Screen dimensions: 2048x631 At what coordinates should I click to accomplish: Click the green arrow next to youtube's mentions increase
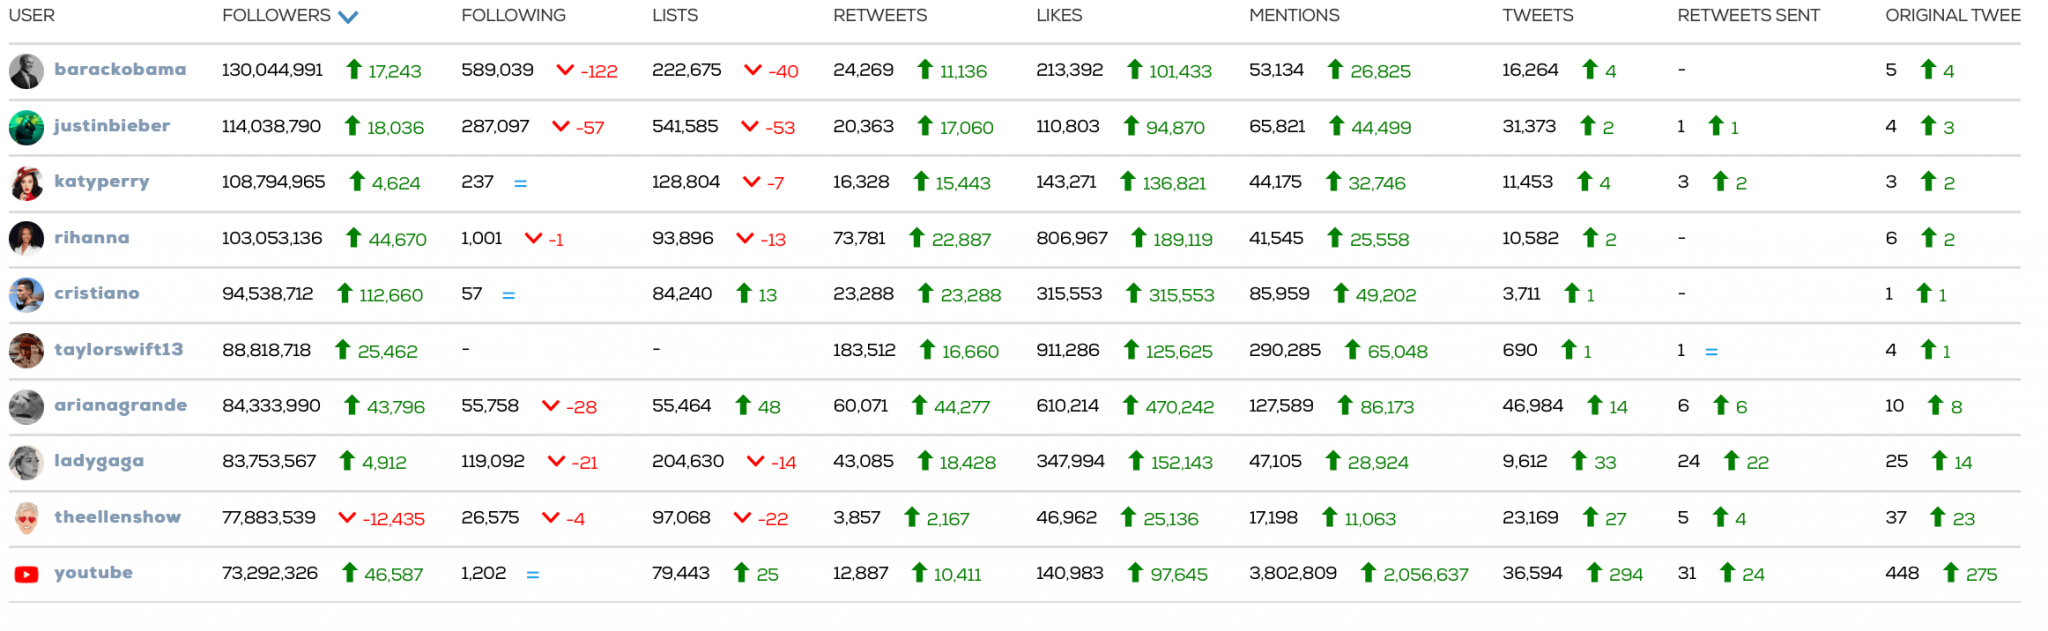tap(1368, 573)
